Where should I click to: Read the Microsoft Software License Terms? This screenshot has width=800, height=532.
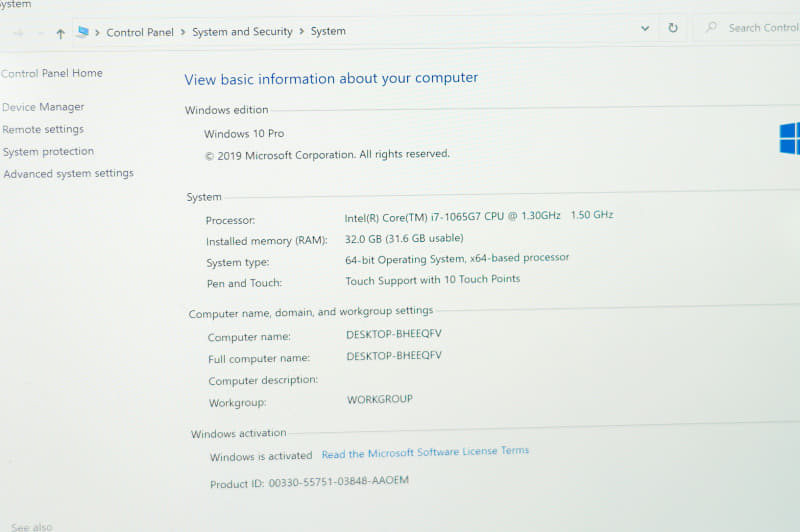(x=425, y=452)
